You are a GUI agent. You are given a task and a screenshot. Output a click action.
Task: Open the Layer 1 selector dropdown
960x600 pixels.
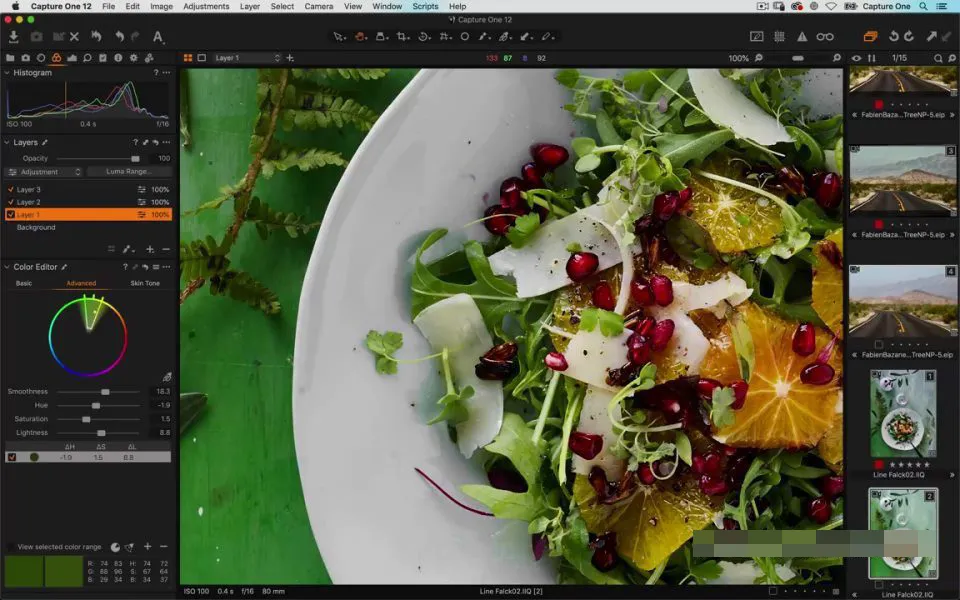pos(247,58)
